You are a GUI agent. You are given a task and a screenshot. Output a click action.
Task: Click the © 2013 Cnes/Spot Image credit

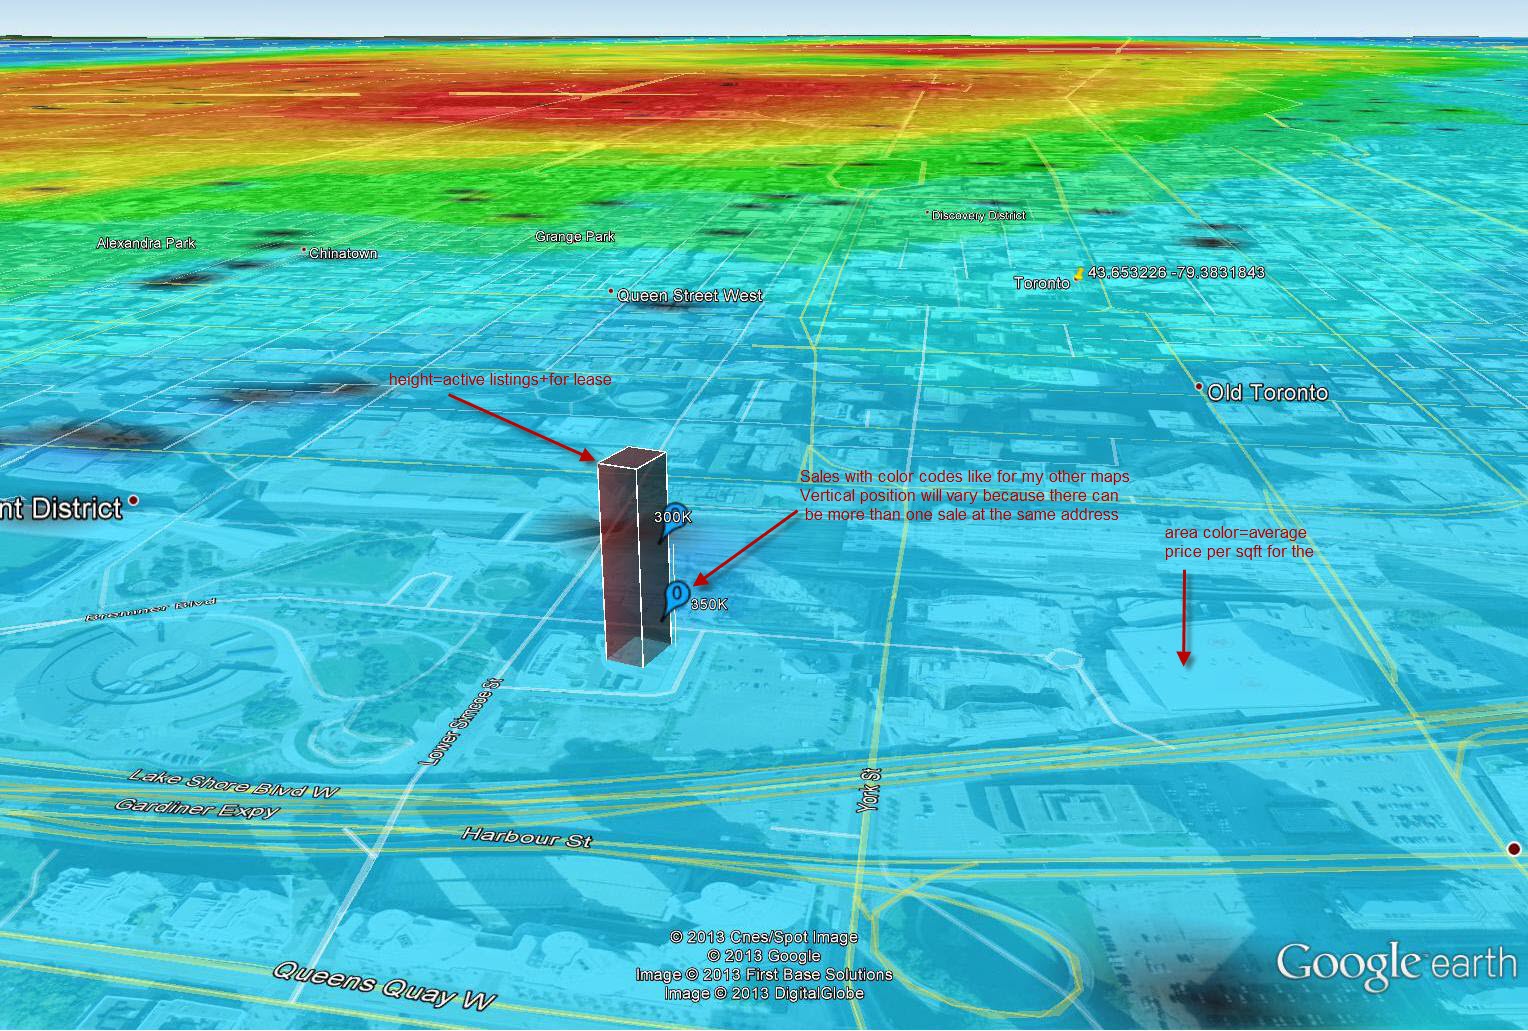pos(764,937)
